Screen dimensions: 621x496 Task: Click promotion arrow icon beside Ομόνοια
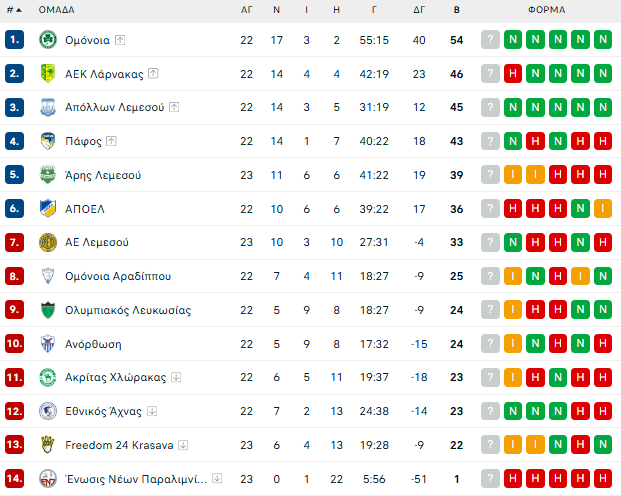click(x=120, y=40)
